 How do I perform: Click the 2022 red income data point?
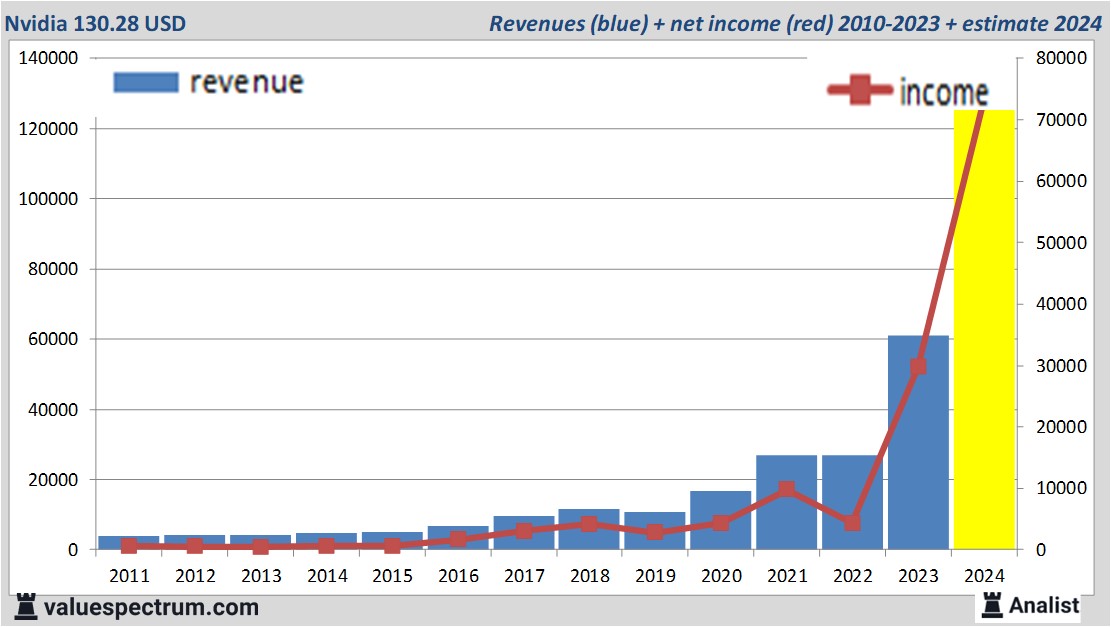(852, 523)
